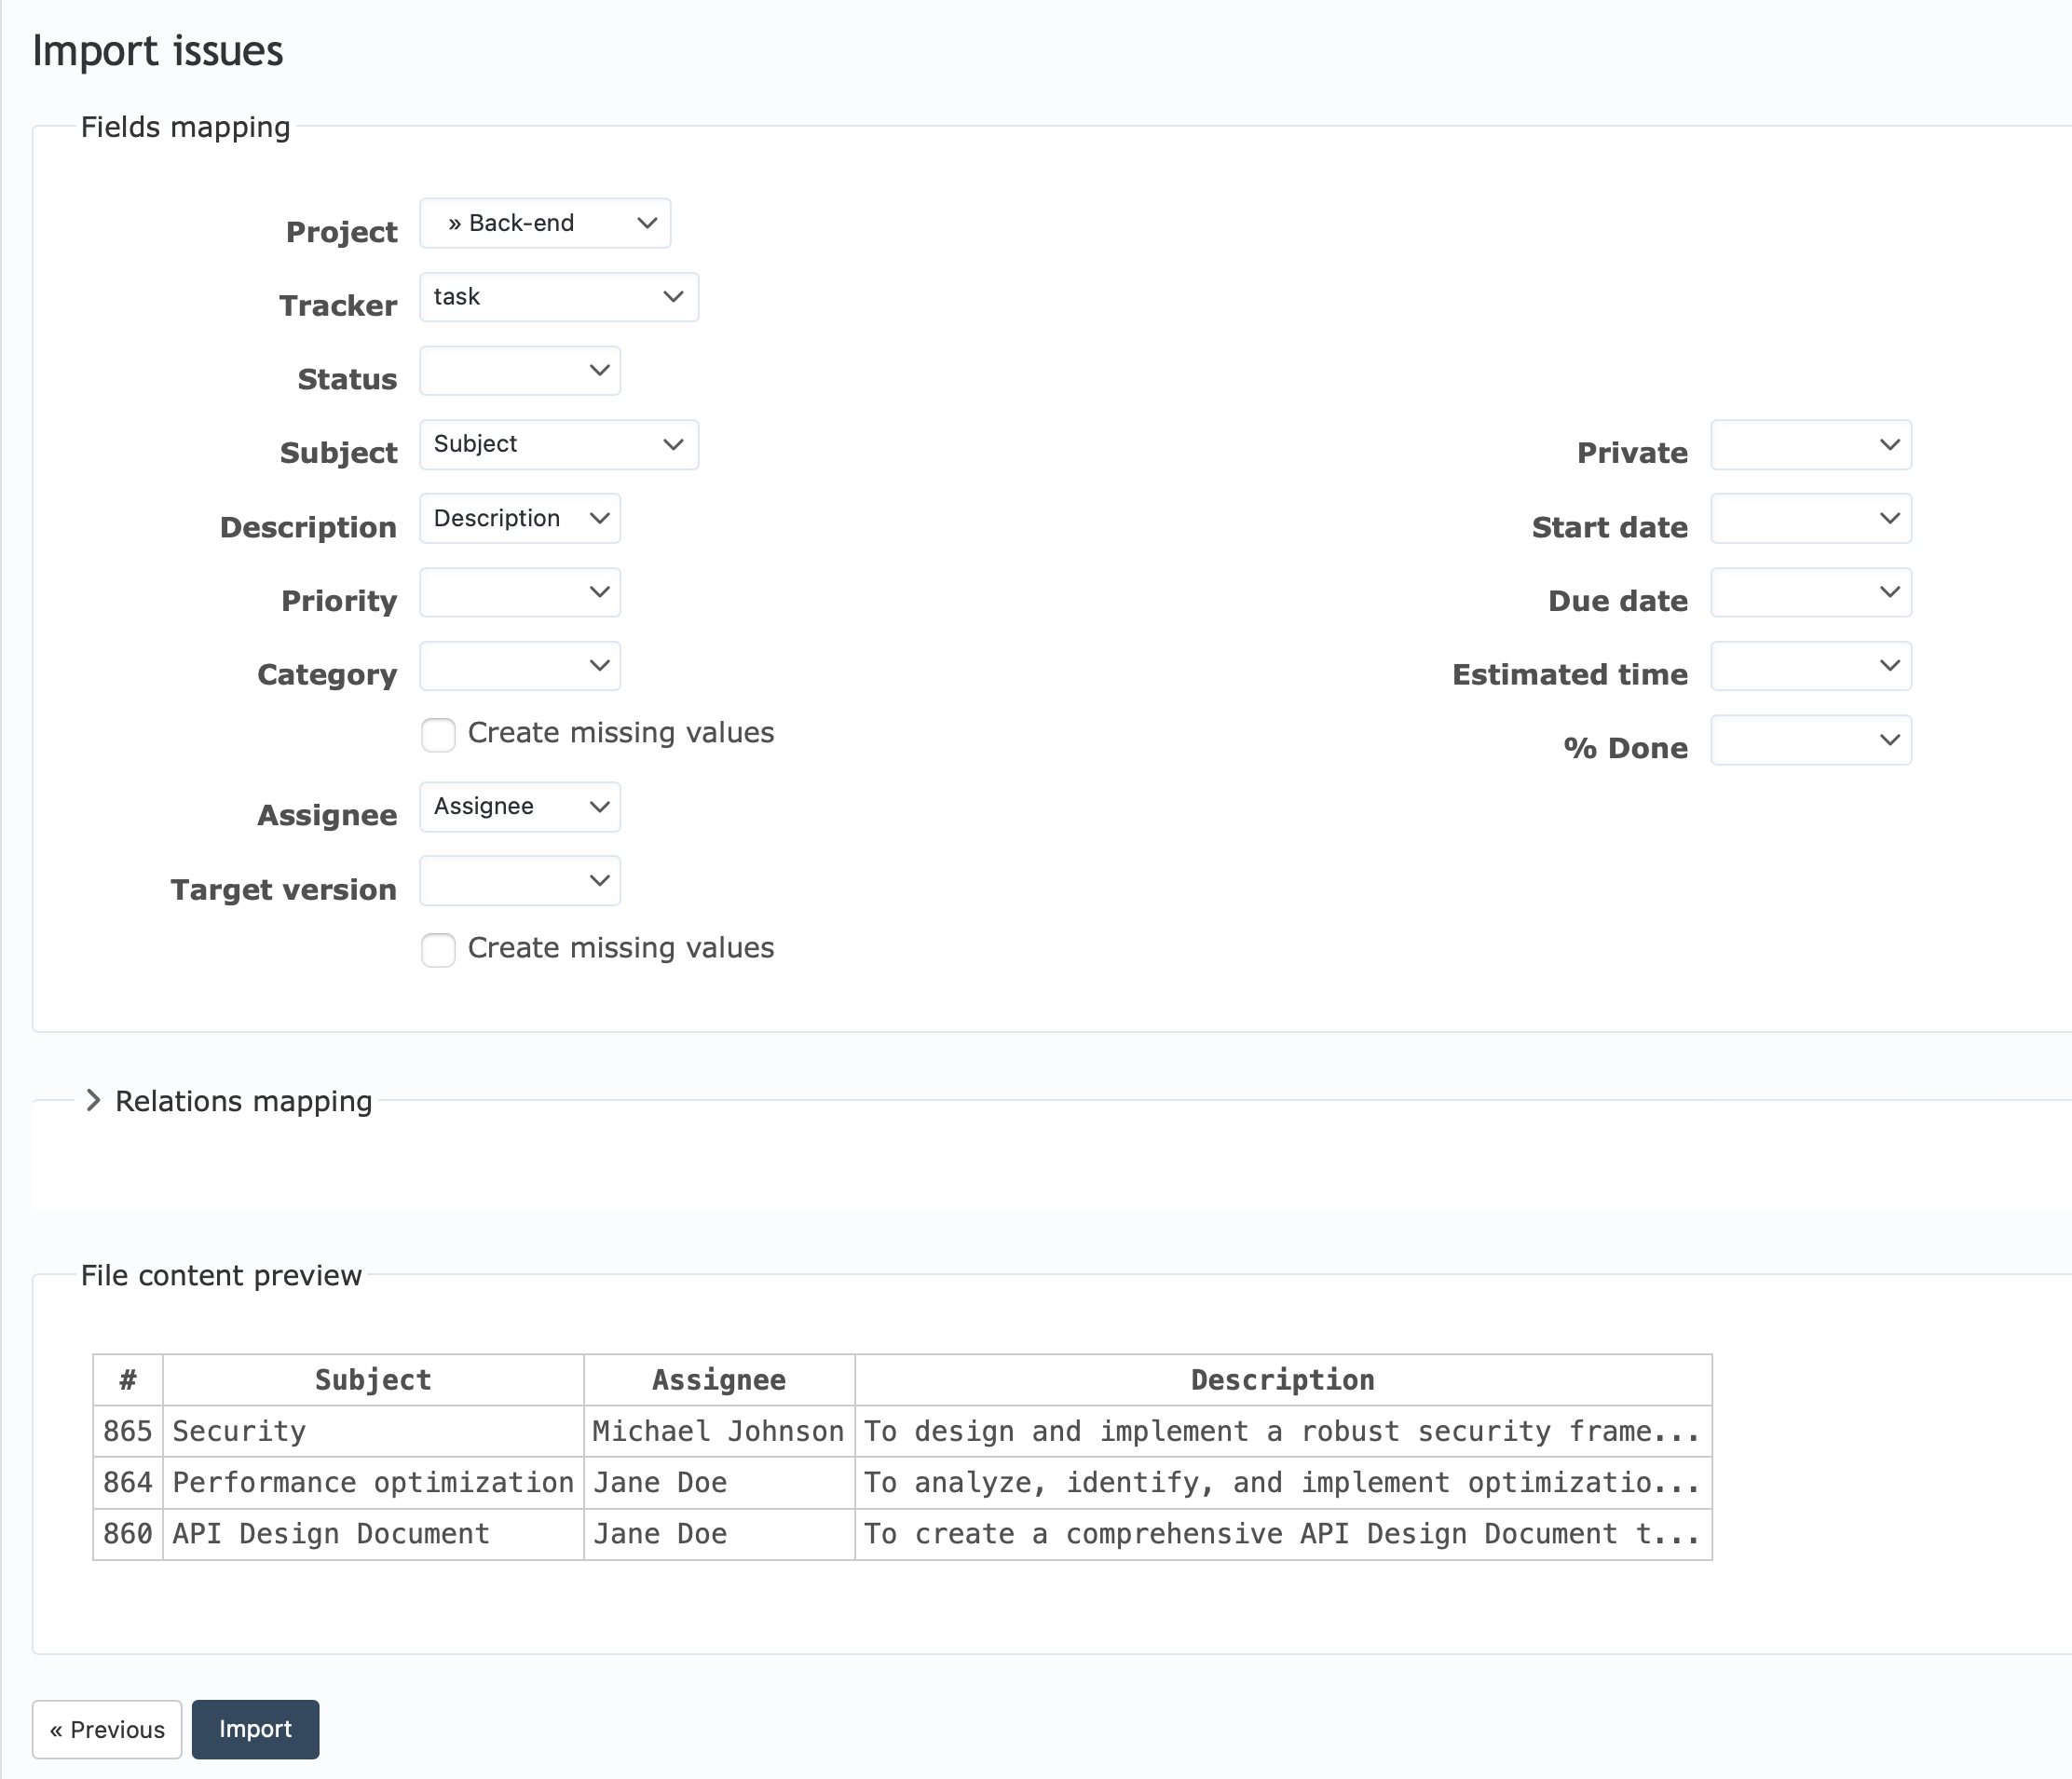Screen dimensions: 2072x1779
Task: Open the Status dropdown
Action: (519, 371)
